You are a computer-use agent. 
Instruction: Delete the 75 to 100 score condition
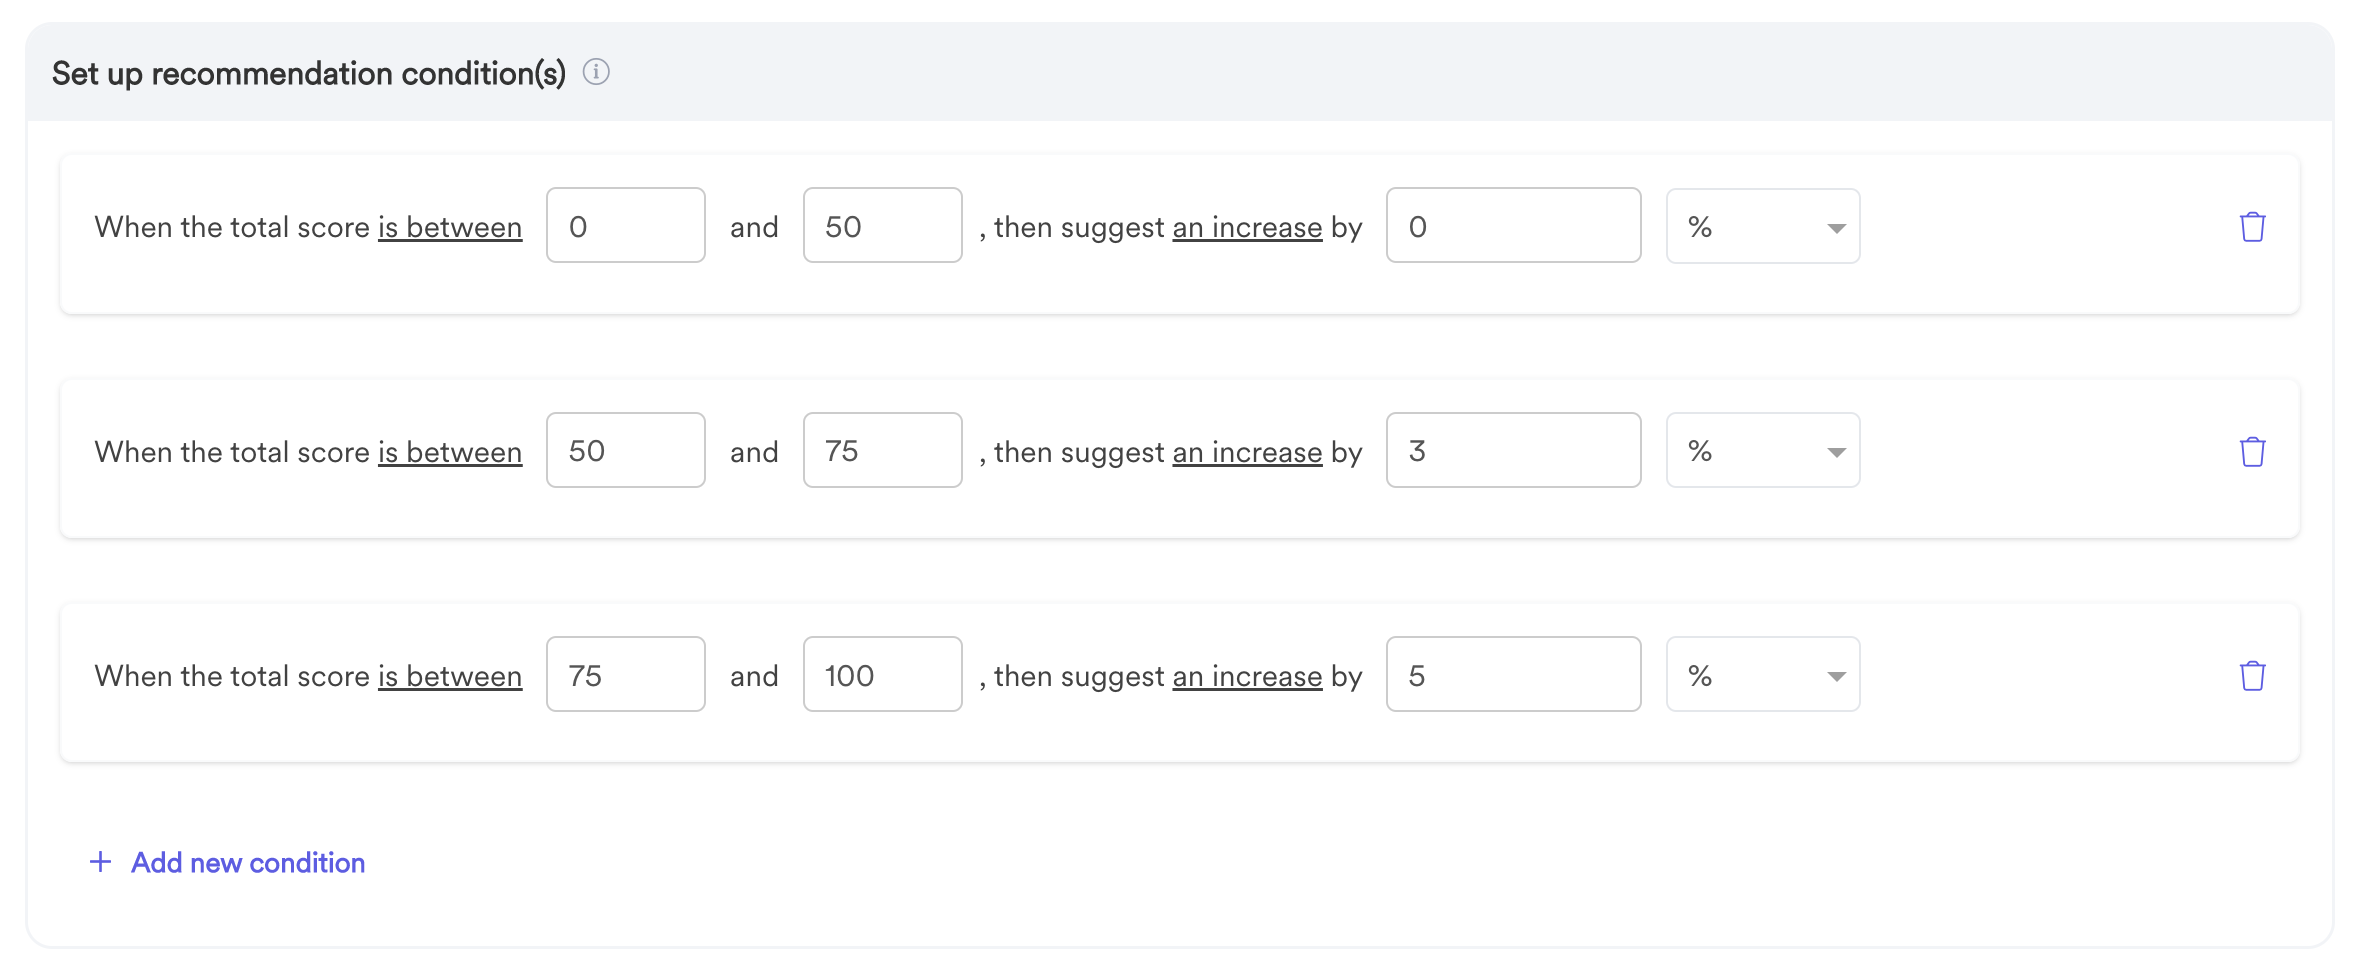click(x=2252, y=676)
